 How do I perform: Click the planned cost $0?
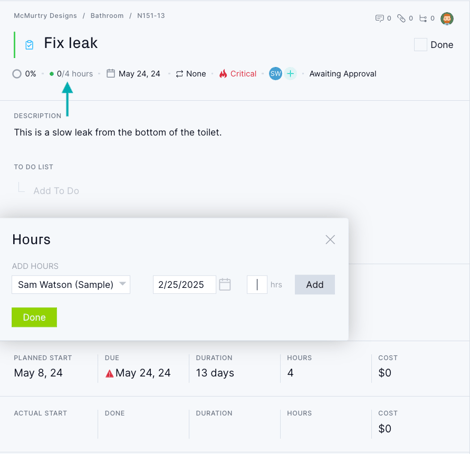point(385,373)
